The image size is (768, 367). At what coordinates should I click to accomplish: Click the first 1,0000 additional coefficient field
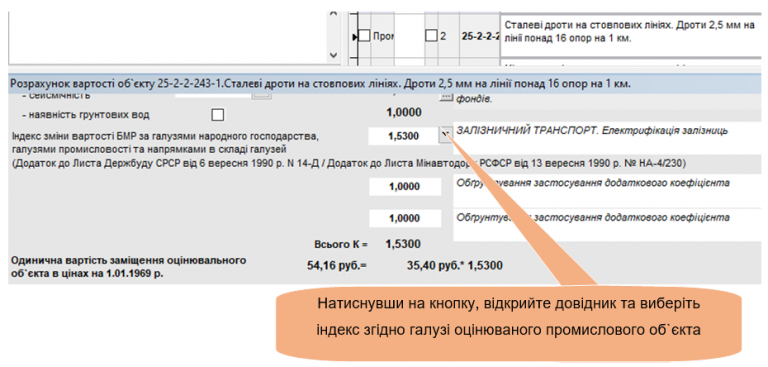tap(405, 187)
